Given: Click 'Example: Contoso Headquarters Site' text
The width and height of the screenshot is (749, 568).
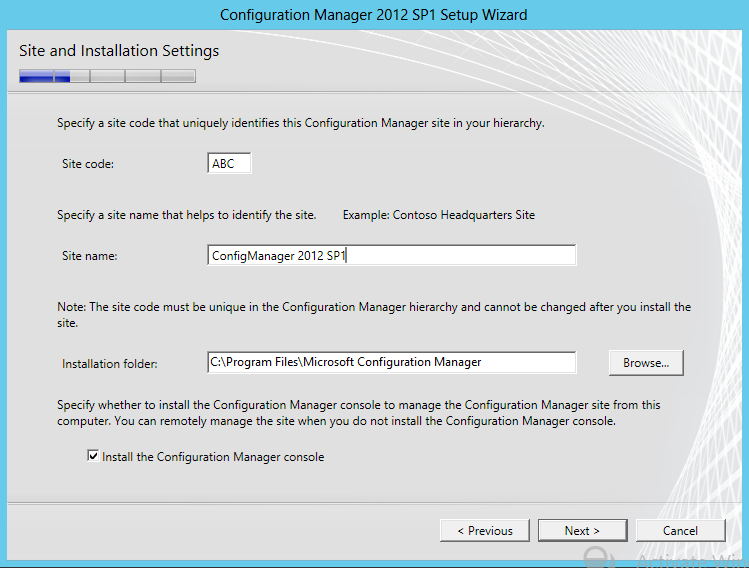Looking at the screenshot, I should (439, 215).
